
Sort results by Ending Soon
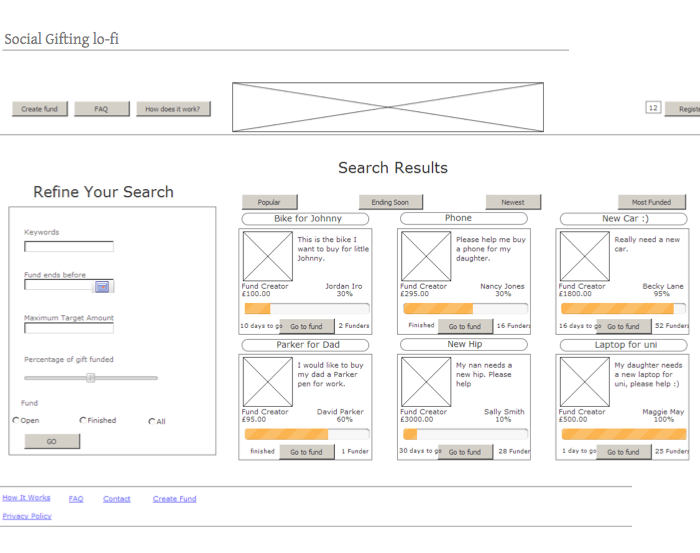tap(390, 202)
